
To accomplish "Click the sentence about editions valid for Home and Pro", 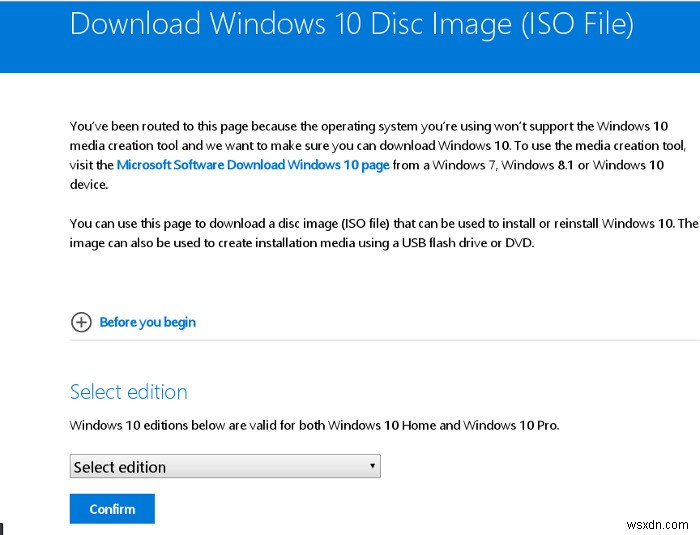I will tap(314, 425).
